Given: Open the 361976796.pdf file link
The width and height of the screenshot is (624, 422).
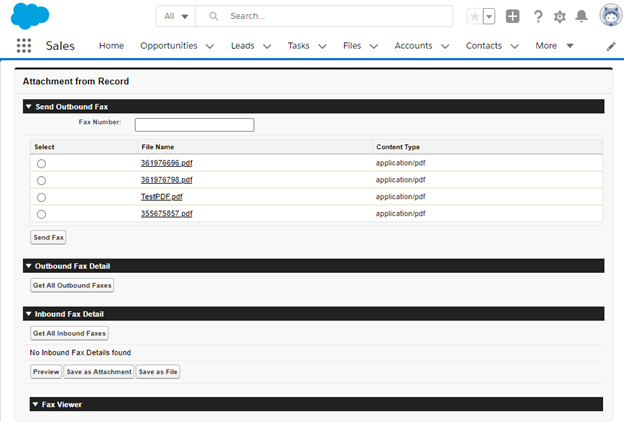Looking at the screenshot, I should click(x=166, y=180).
